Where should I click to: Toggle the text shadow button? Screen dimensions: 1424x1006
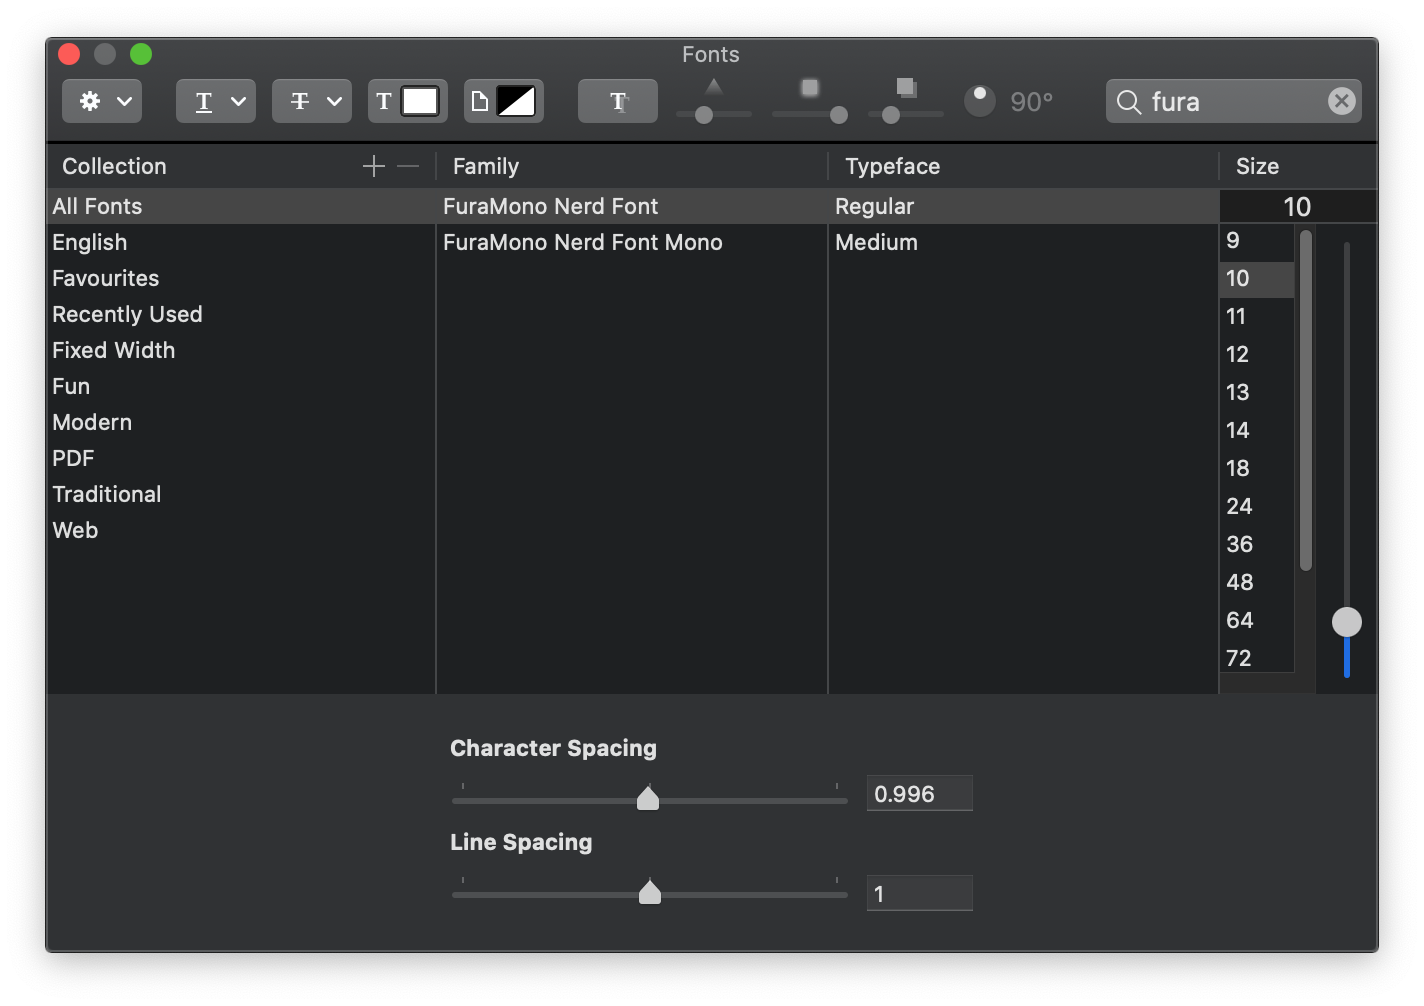click(618, 101)
